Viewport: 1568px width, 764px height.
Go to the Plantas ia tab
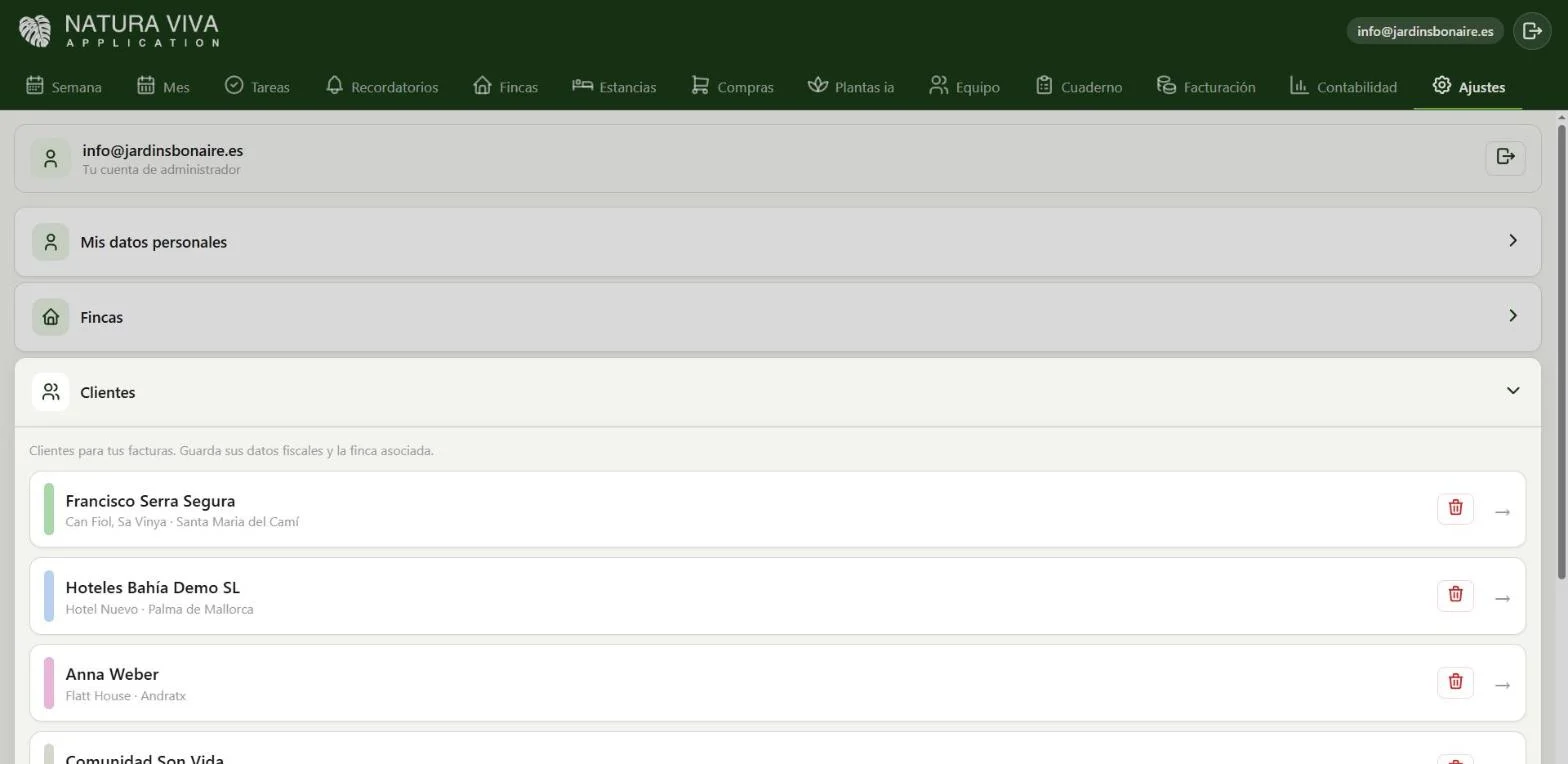(851, 87)
